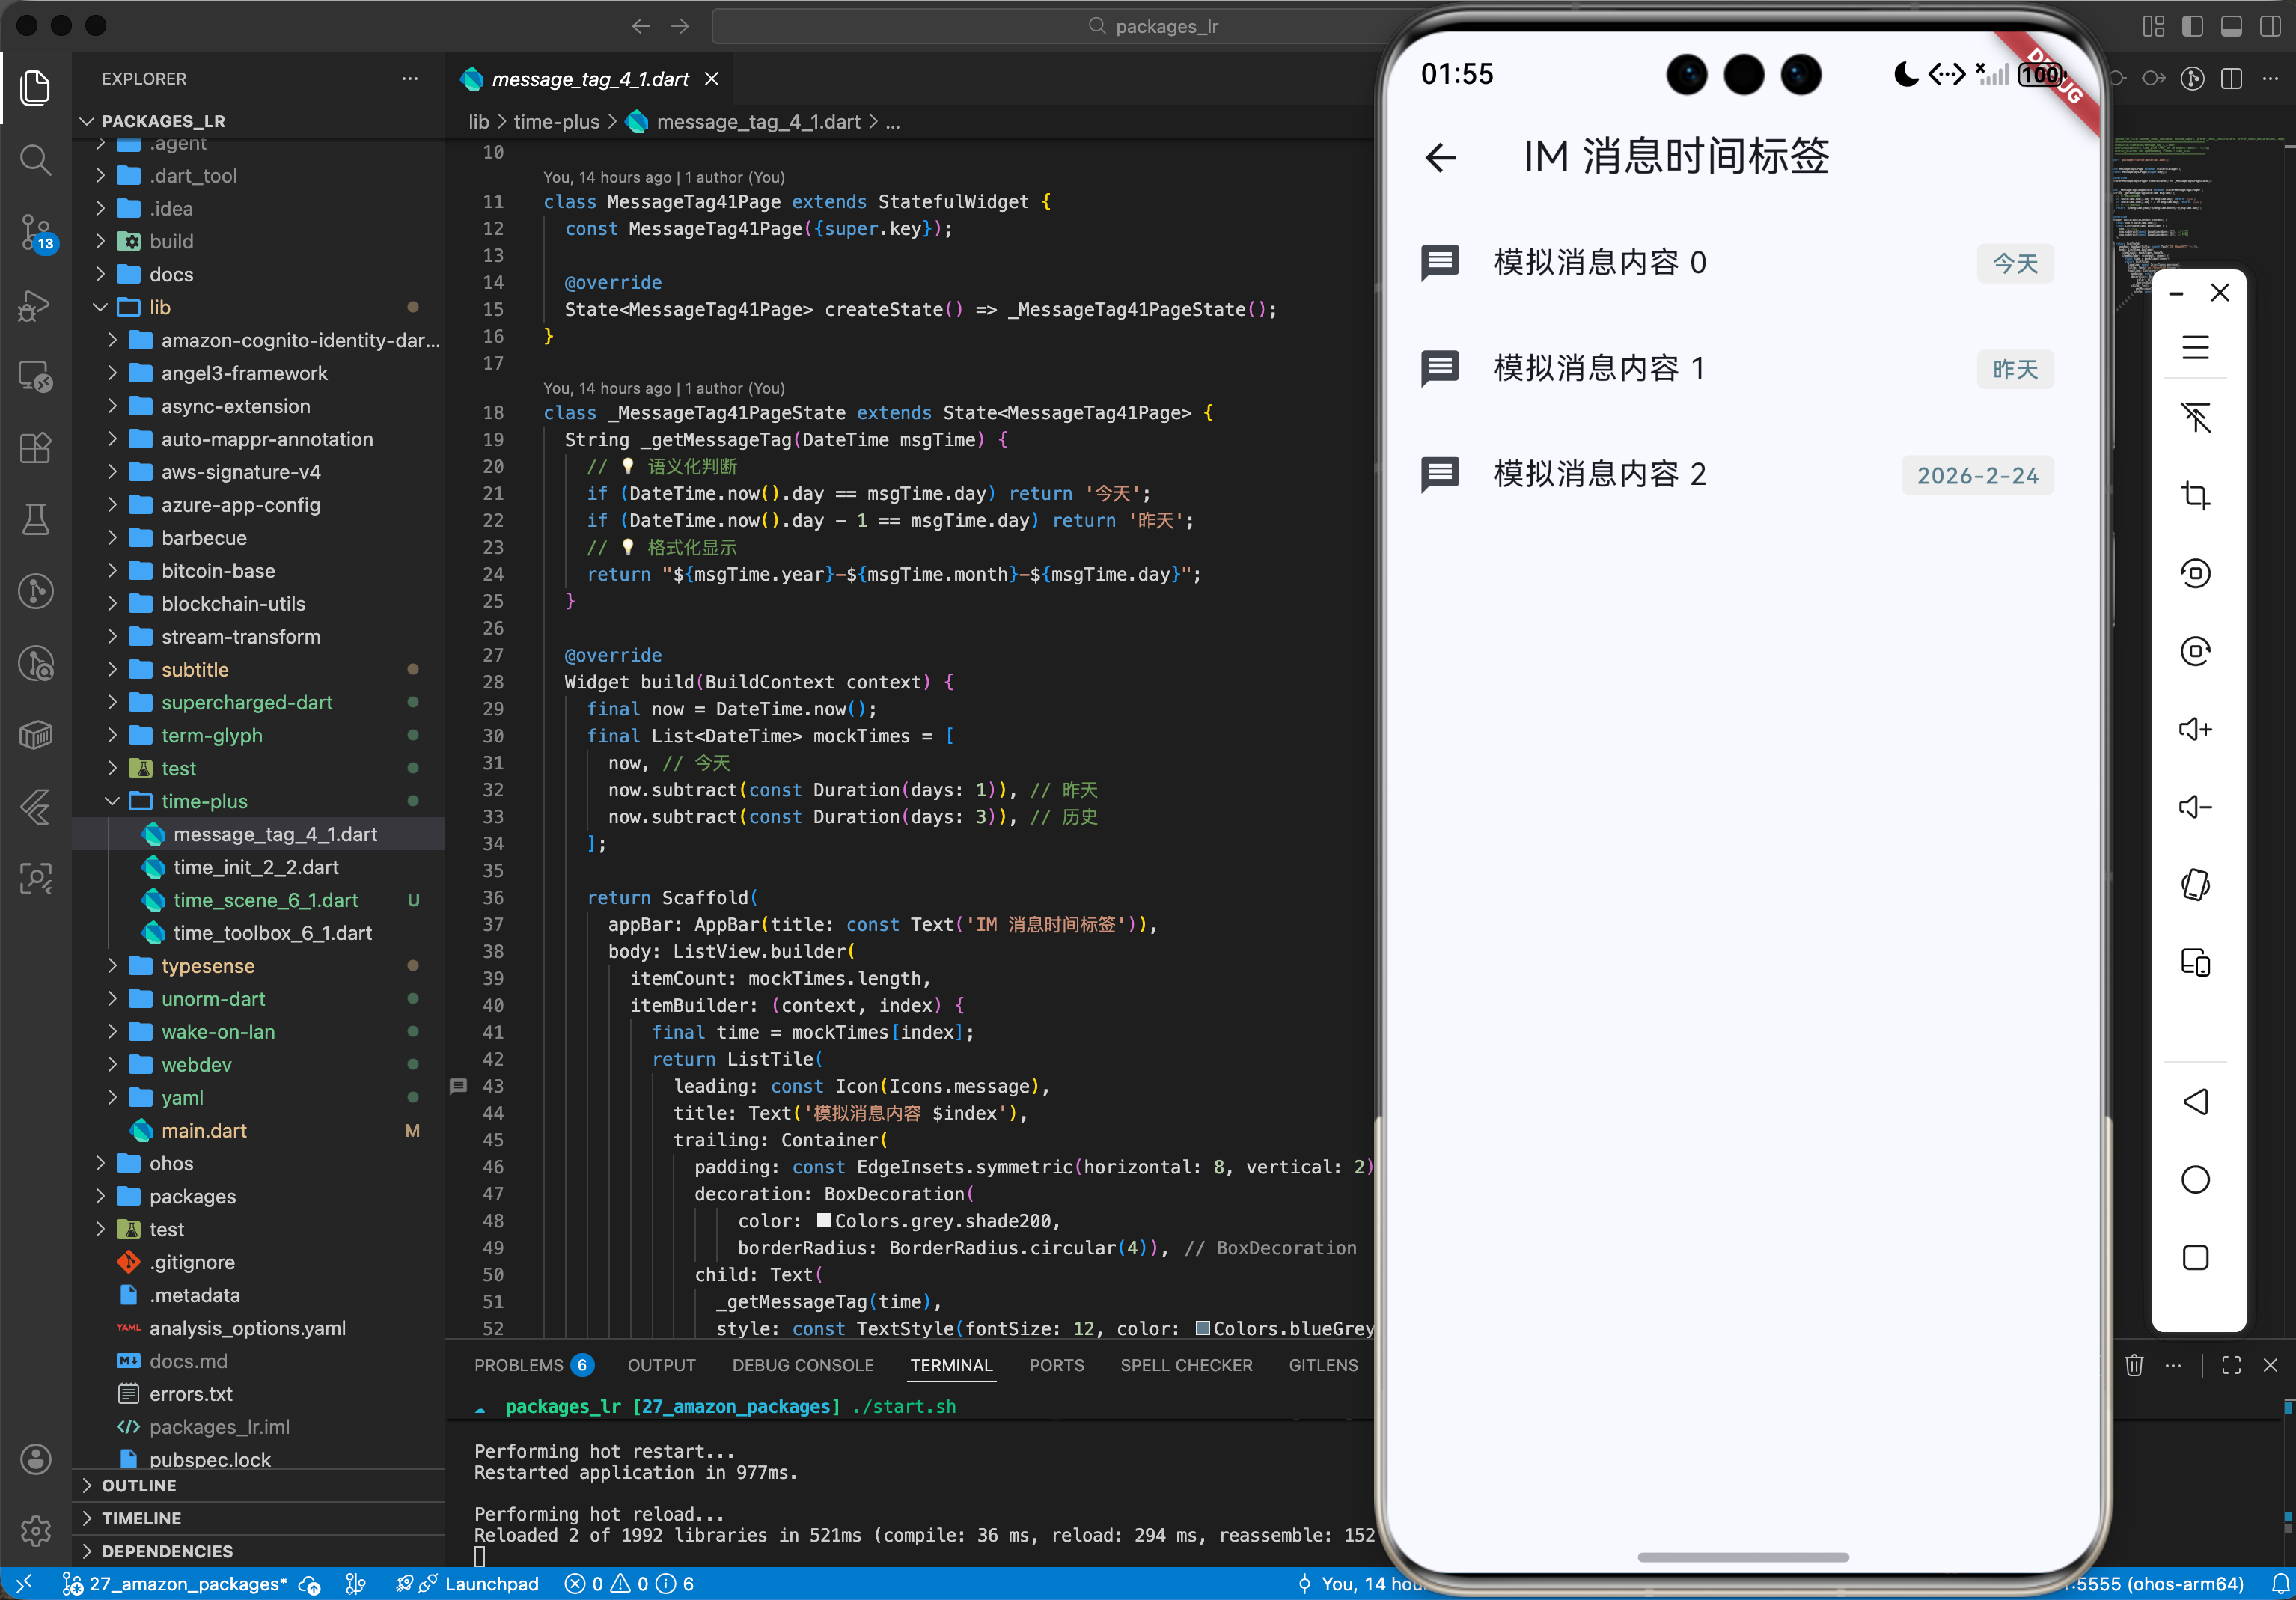The height and width of the screenshot is (1600, 2296).
Task: Click the Colors.grey.shade200 color swatch
Action: 824,1220
